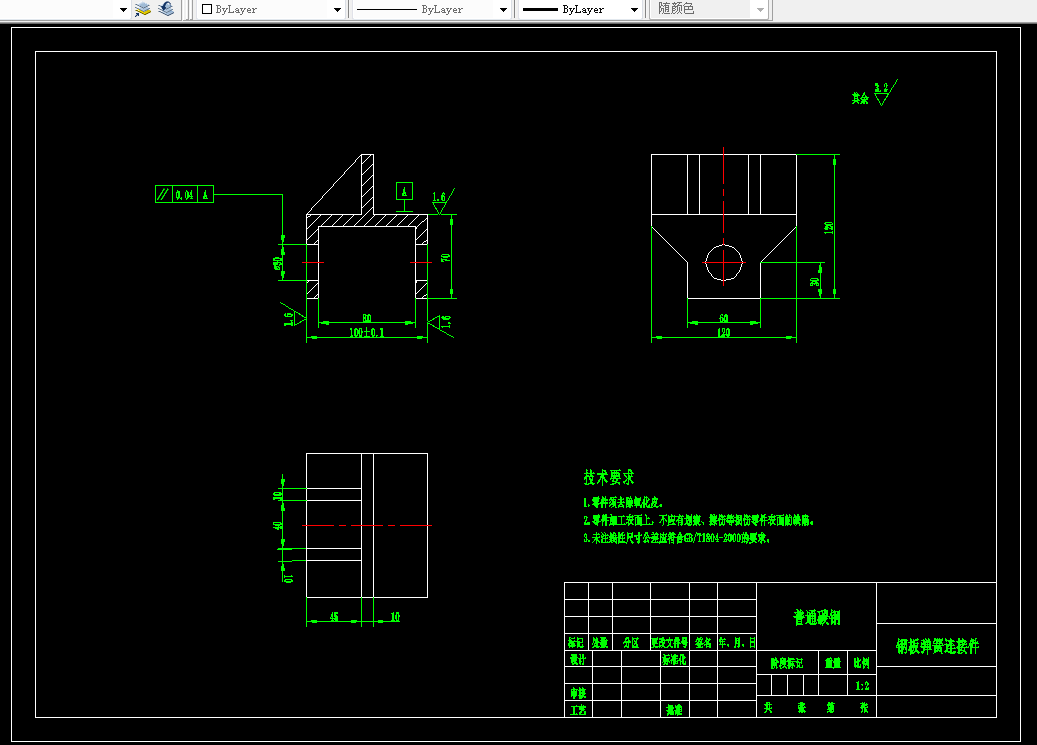Select the circle in the right view

tap(724, 263)
